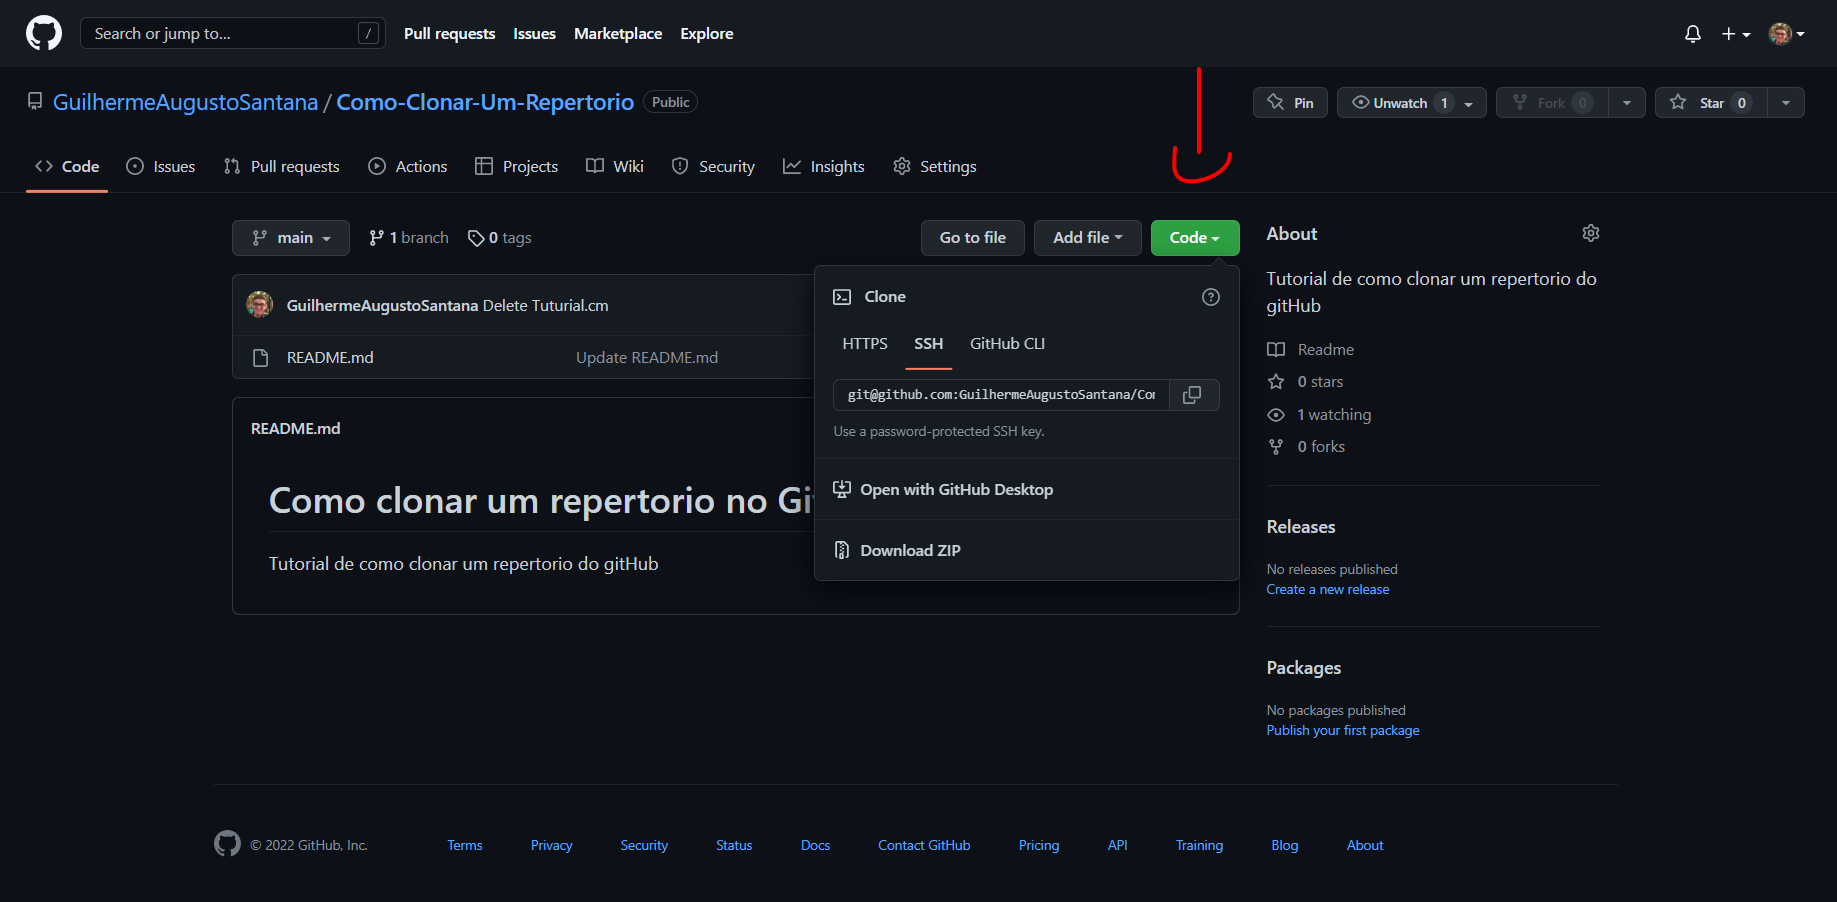Open the Download ZIP option
The width and height of the screenshot is (1837, 902).
[908, 549]
